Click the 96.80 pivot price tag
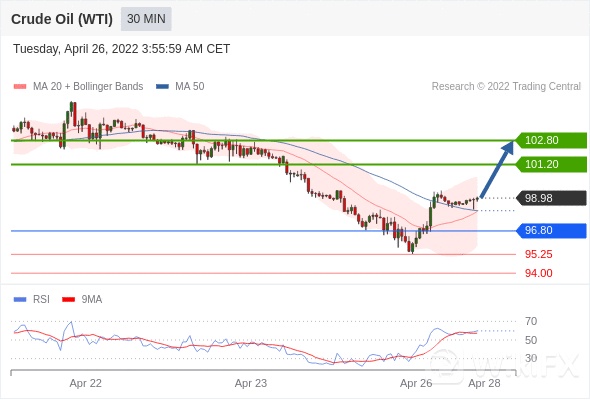 [x=551, y=230]
